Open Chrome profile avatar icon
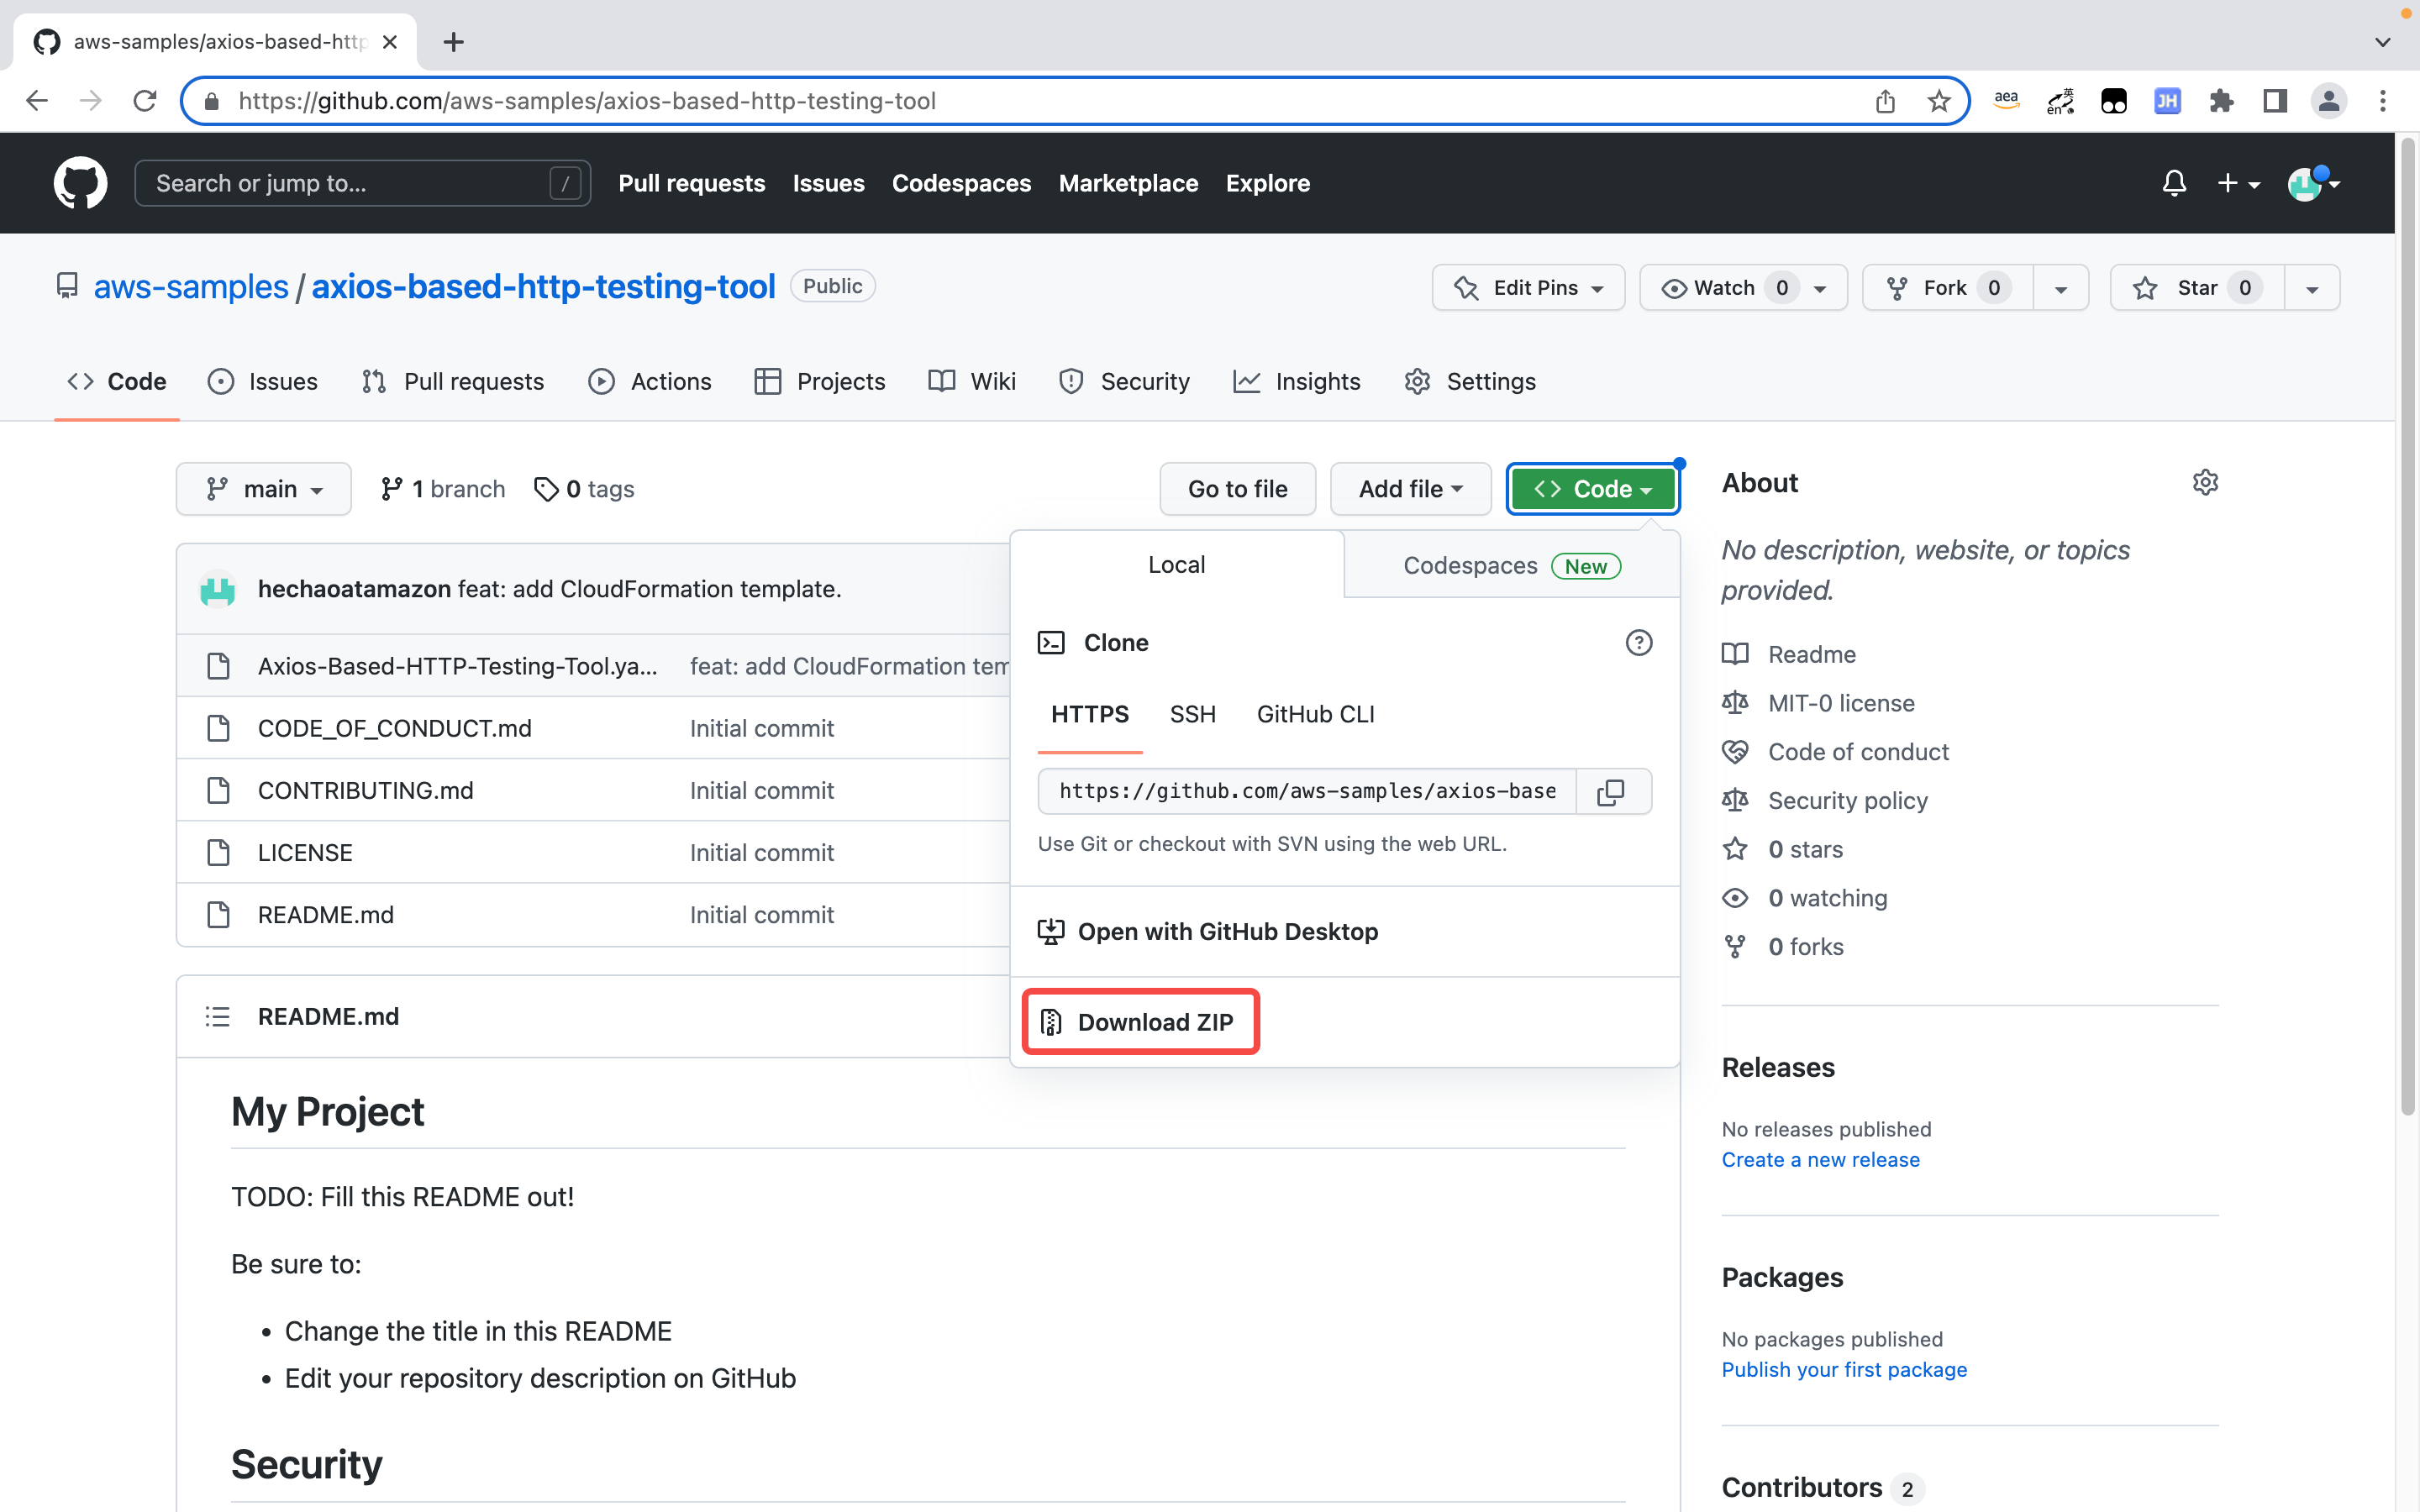 click(2329, 101)
